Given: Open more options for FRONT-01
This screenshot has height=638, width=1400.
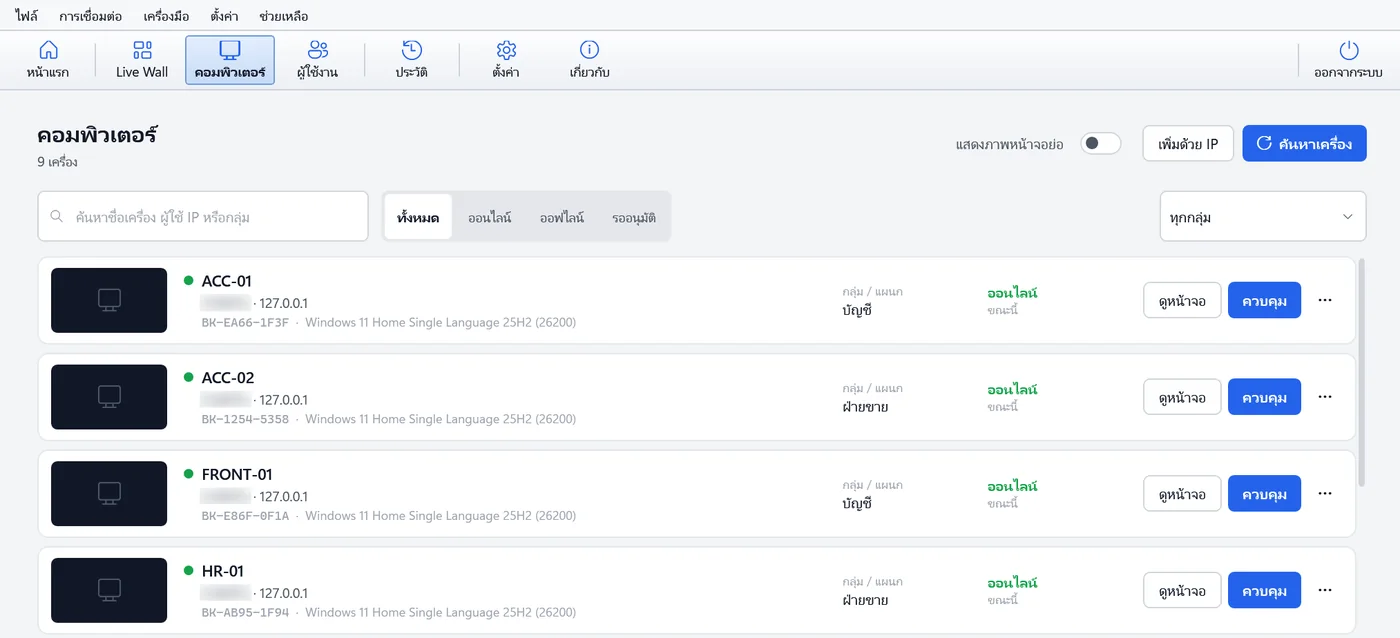Looking at the screenshot, I should (x=1325, y=494).
